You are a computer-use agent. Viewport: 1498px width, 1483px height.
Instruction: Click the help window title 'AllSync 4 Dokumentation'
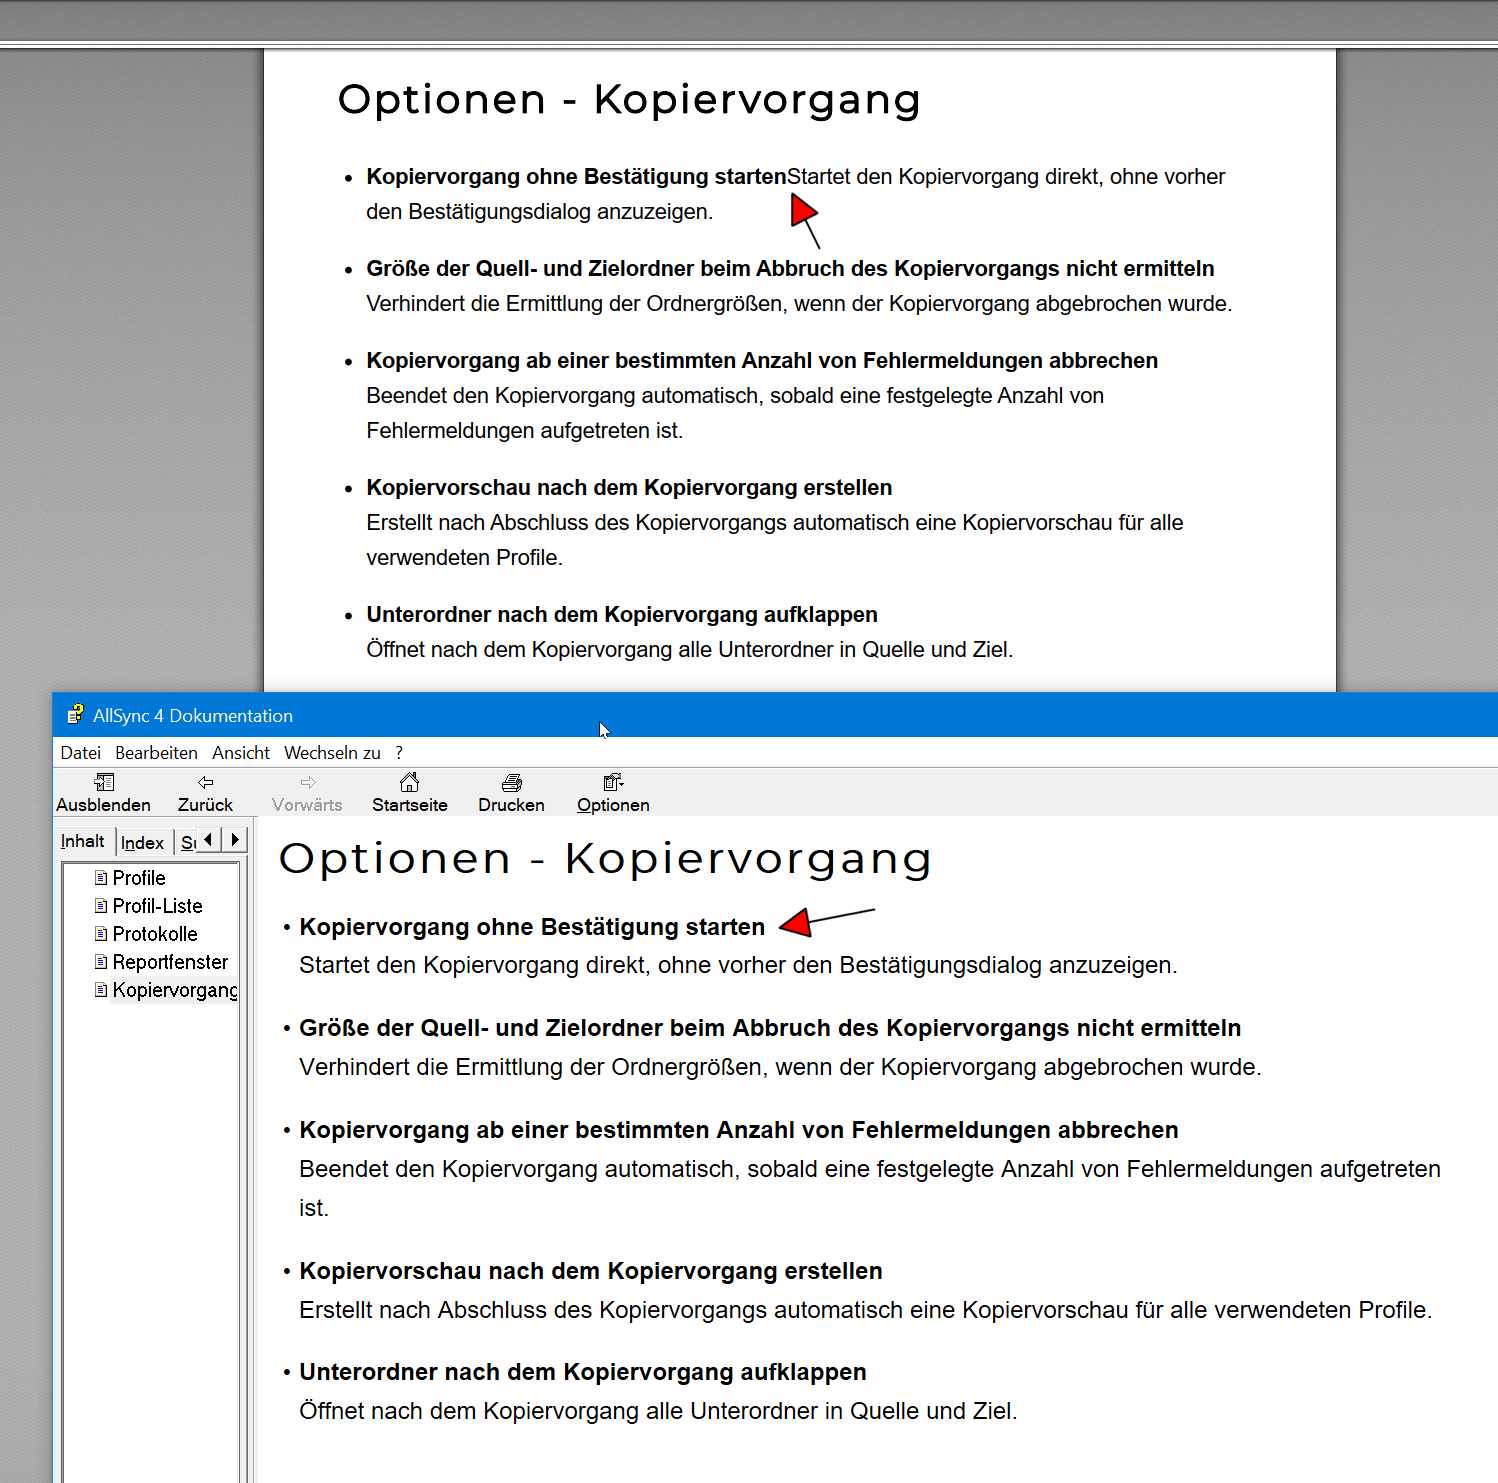(193, 716)
